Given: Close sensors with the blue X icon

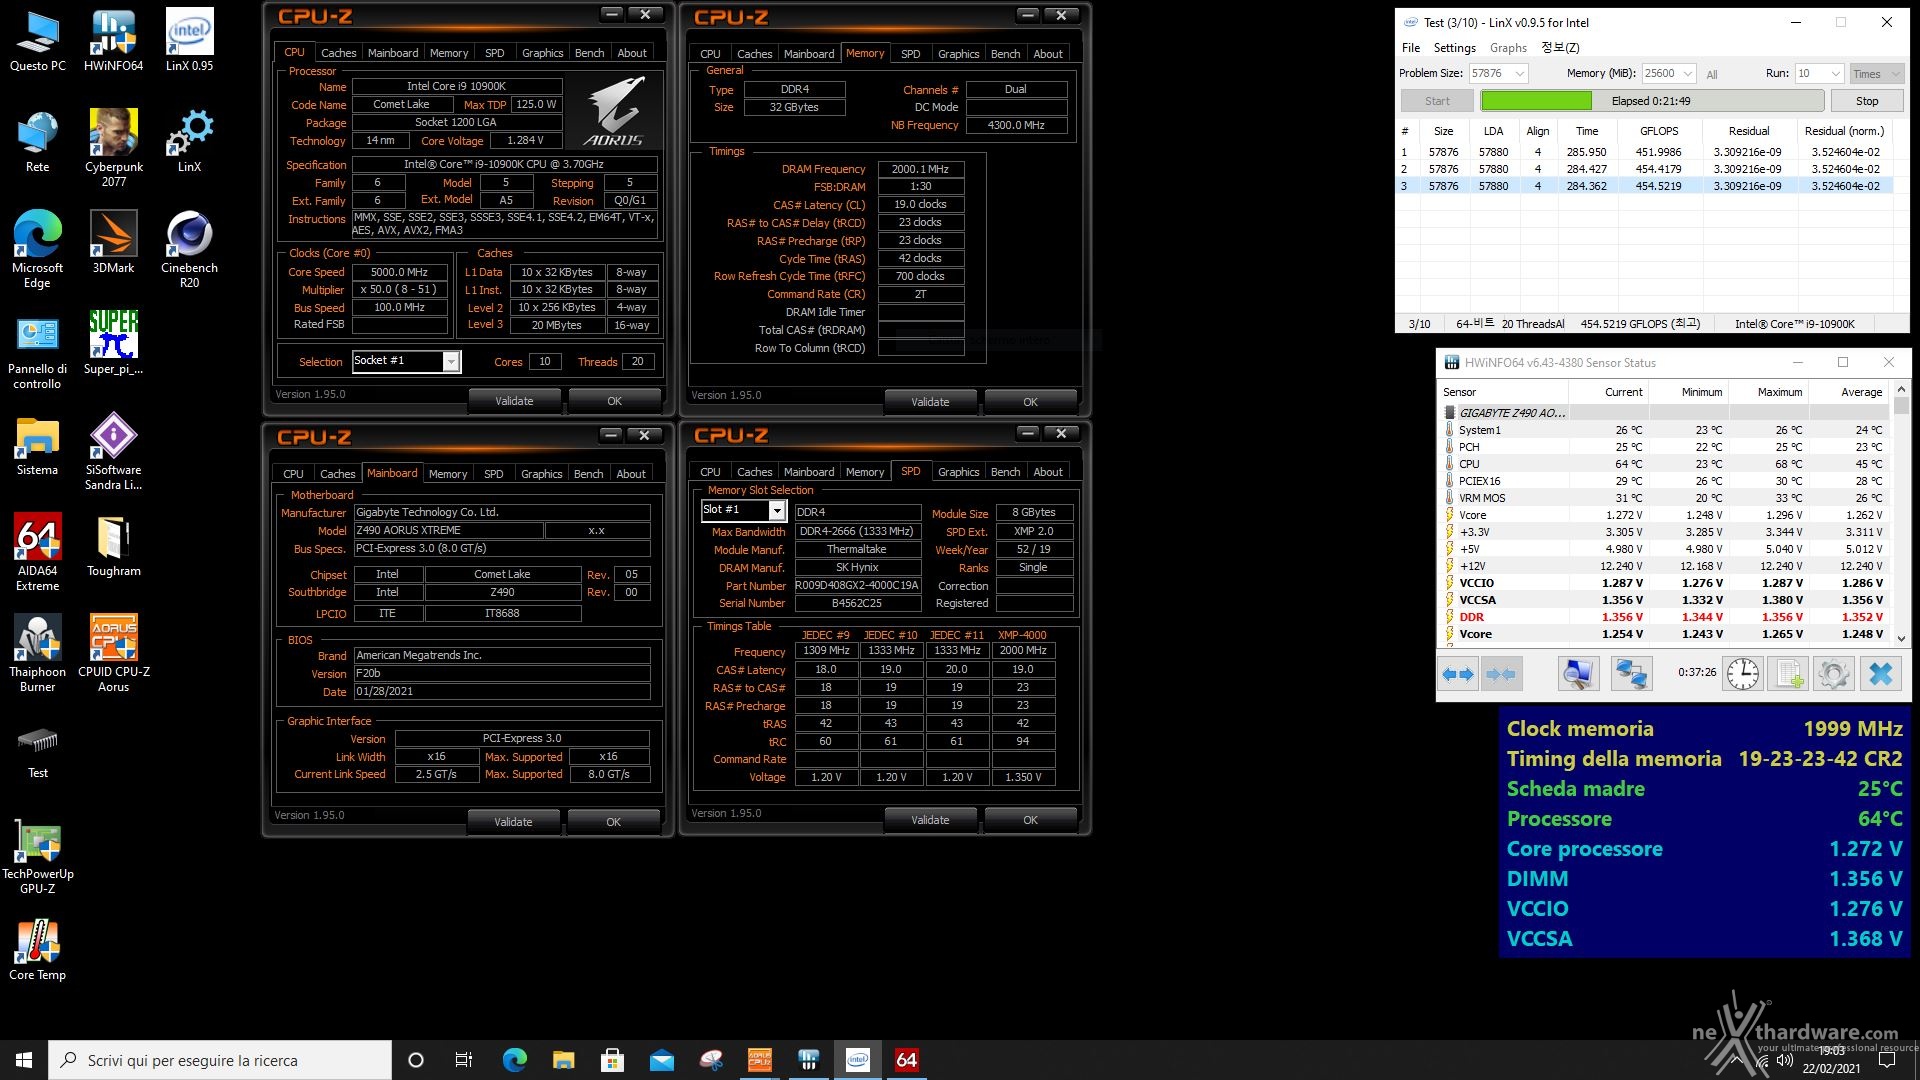Looking at the screenshot, I should [1880, 674].
